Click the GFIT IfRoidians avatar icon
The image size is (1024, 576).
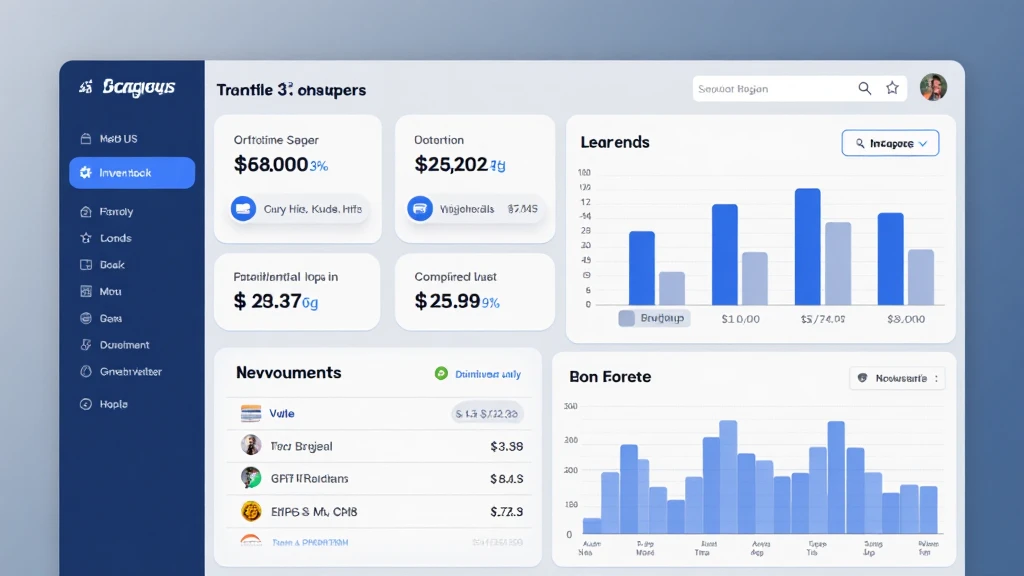click(251, 477)
